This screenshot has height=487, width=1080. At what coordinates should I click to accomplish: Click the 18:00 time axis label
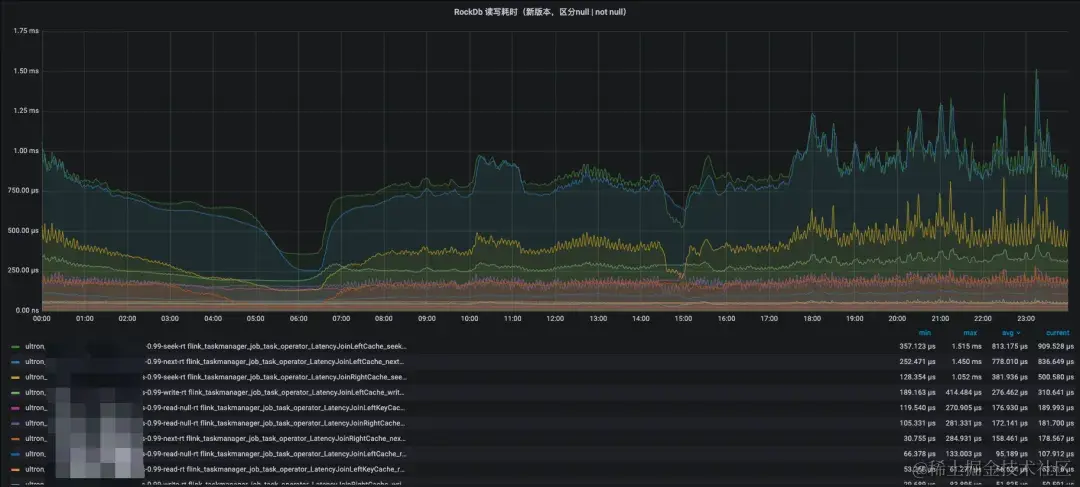coord(812,319)
